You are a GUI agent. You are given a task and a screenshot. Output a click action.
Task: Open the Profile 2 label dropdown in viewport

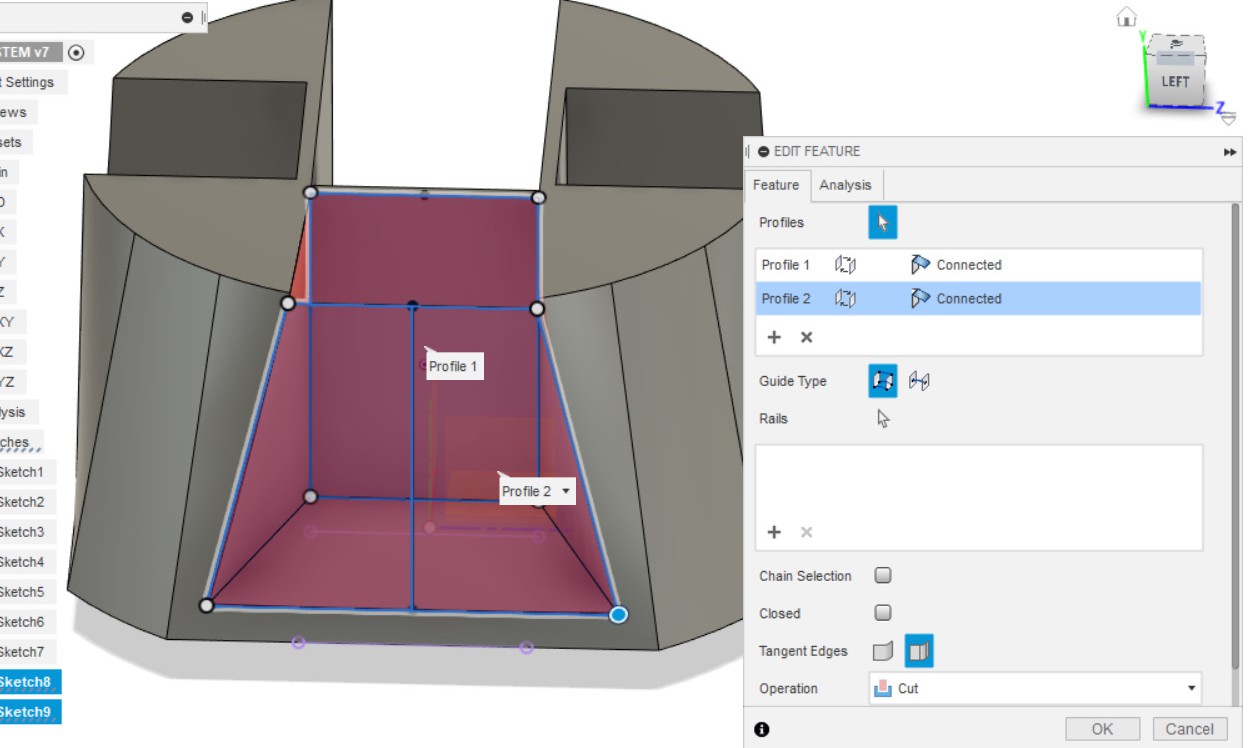(567, 491)
